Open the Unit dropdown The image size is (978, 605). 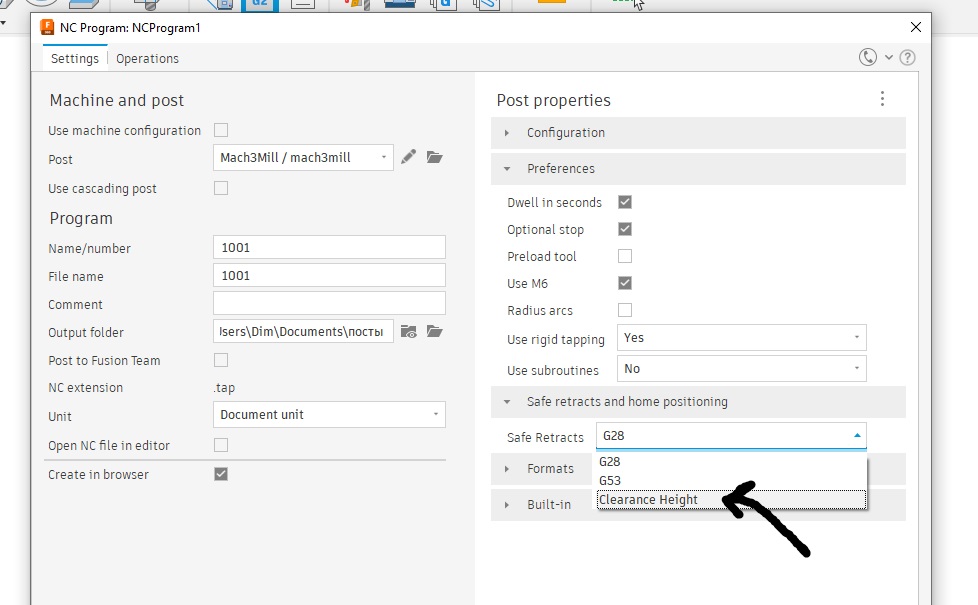329,415
